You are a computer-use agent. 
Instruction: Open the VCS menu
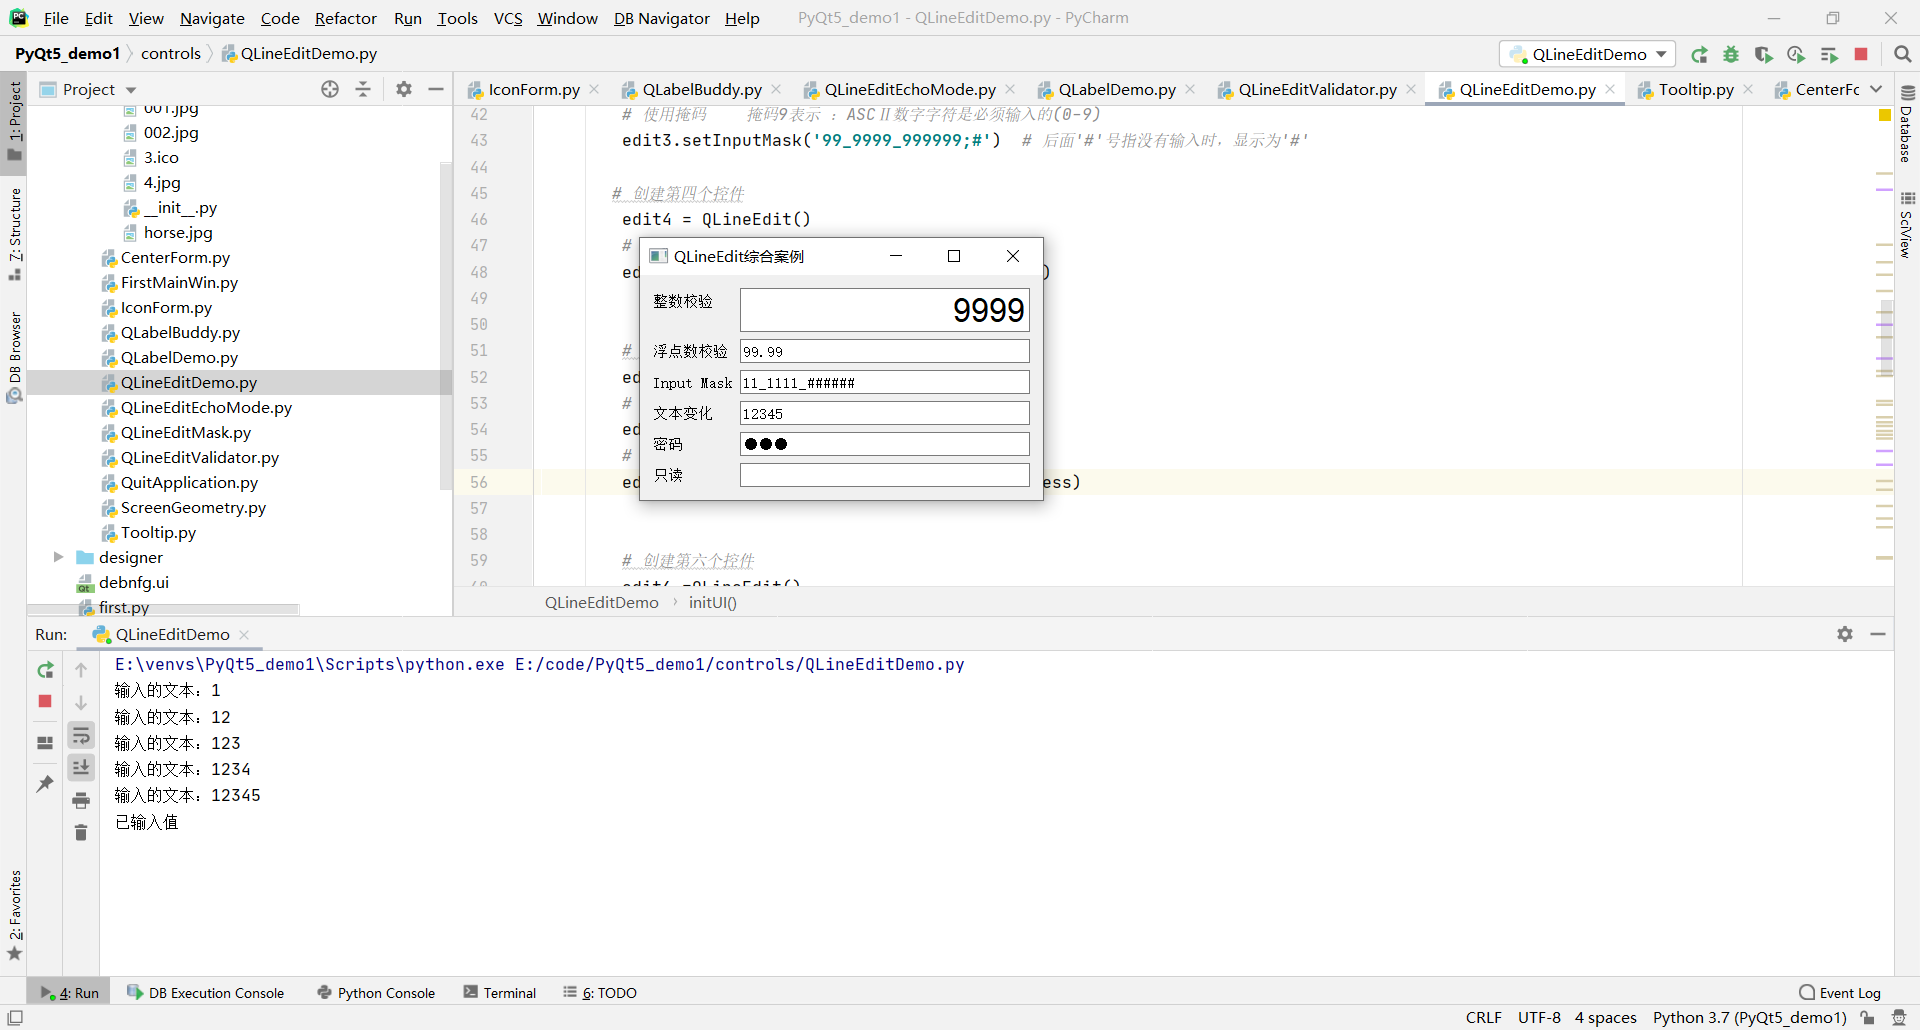(508, 18)
